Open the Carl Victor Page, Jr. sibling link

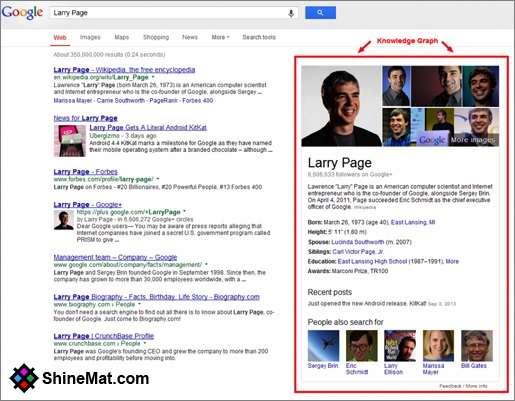pos(358,252)
